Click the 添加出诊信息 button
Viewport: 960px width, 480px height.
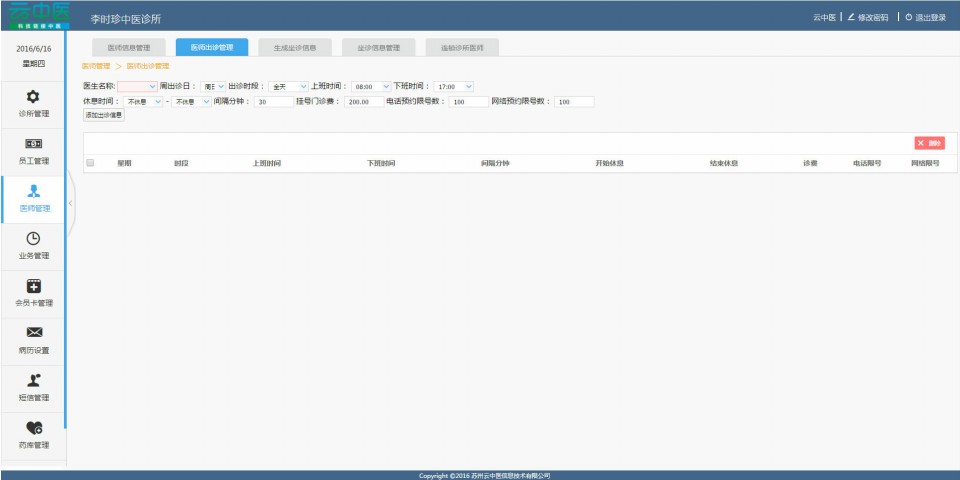click(x=104, y=115)
